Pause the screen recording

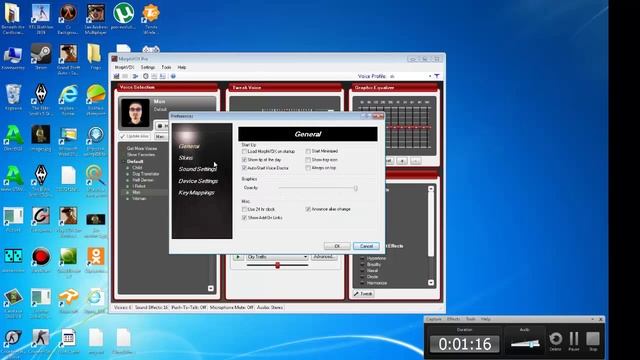tap(574, 341)
